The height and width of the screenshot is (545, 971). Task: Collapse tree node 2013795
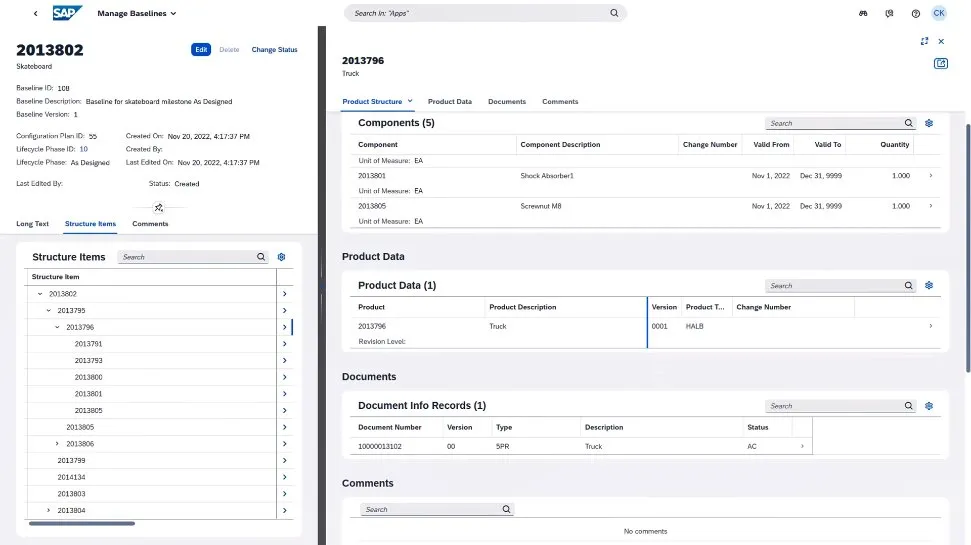click(x=49, y=311)
